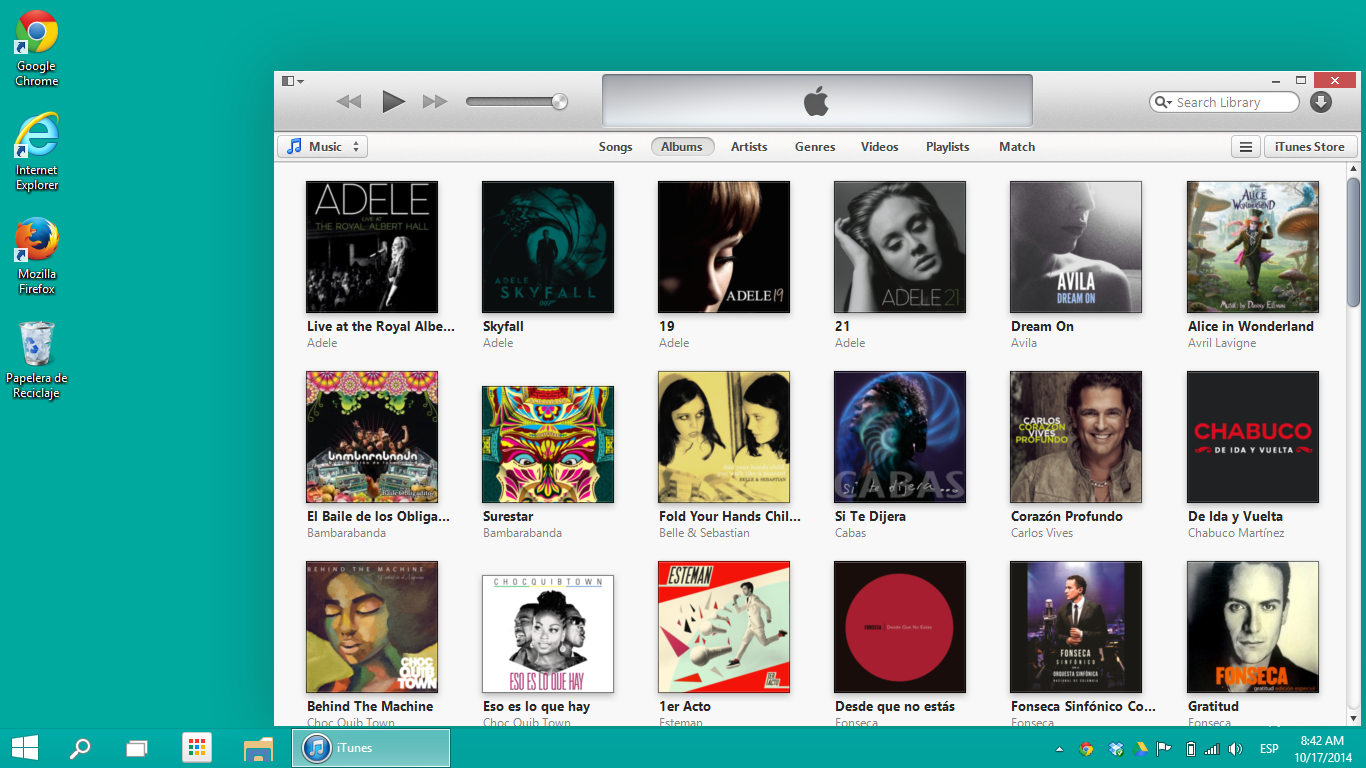
Task: Open the Windows Start menu
Action: pyautogui.click(x=25, y=748)
